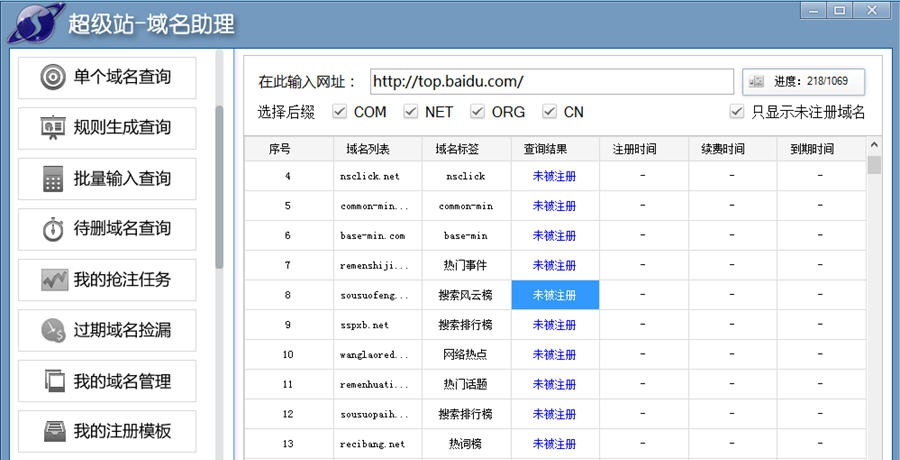Select domain common-min... cell
900x460 pixels.
[378, 206]
